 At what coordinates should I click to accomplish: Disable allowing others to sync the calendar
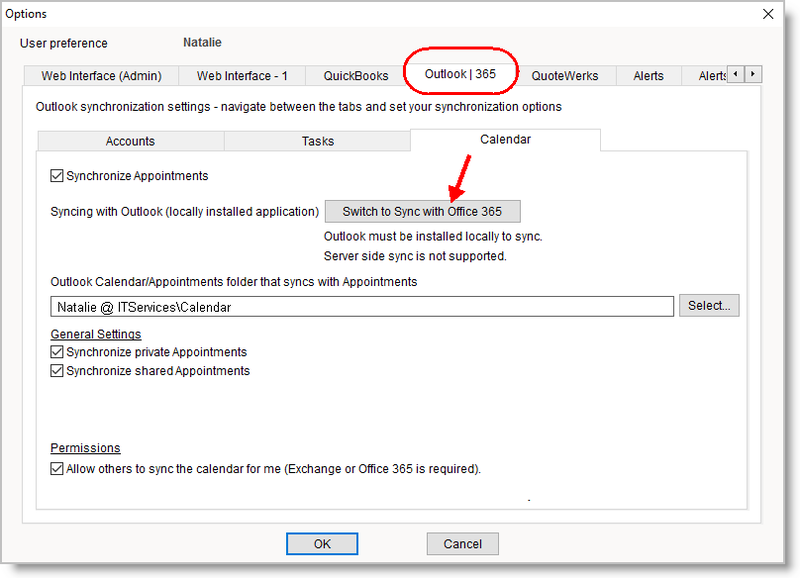(x=57, y=469)
